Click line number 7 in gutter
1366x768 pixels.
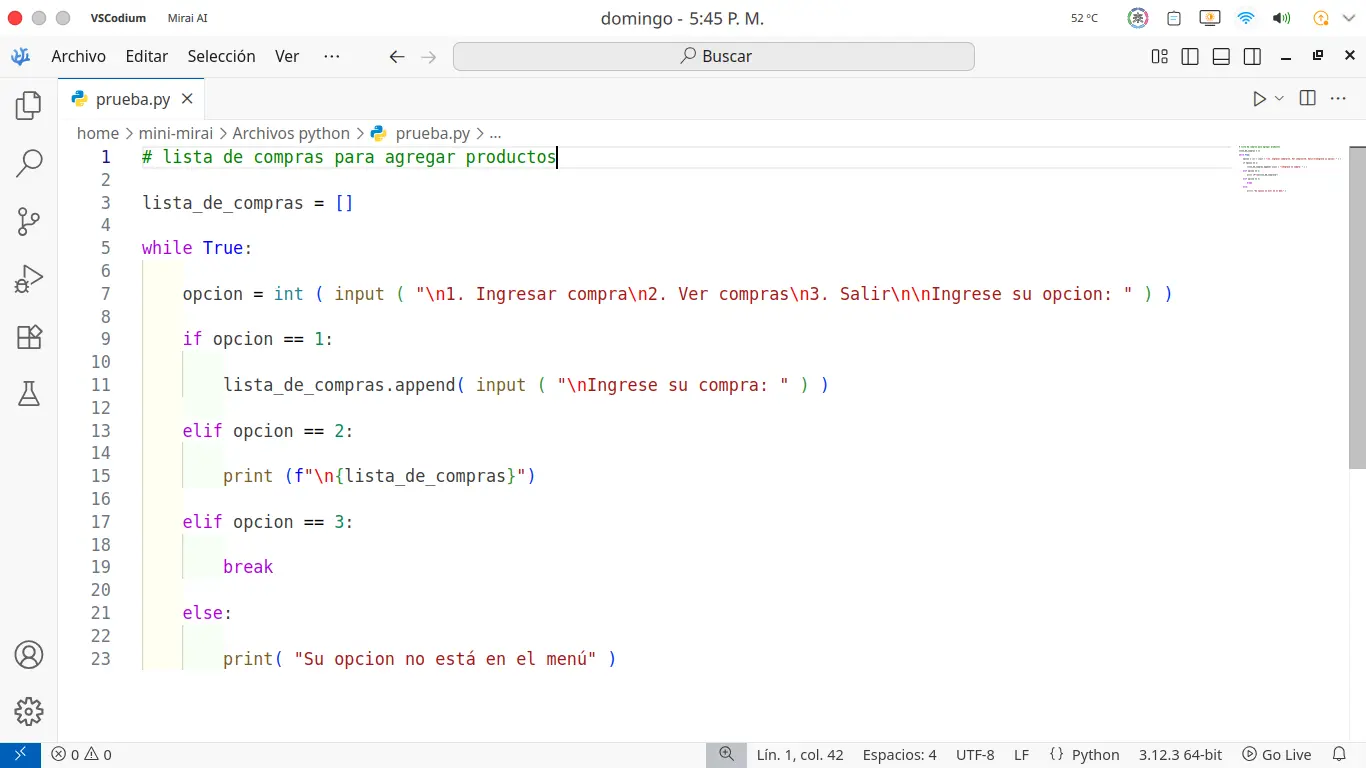(106, 294)
